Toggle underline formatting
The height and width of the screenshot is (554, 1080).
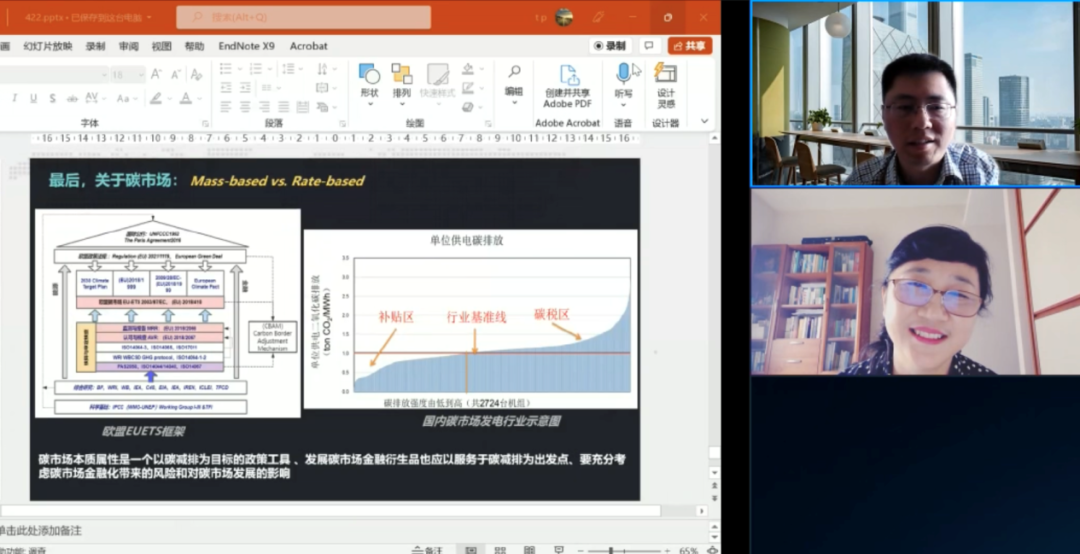click(x=33, y=99)
